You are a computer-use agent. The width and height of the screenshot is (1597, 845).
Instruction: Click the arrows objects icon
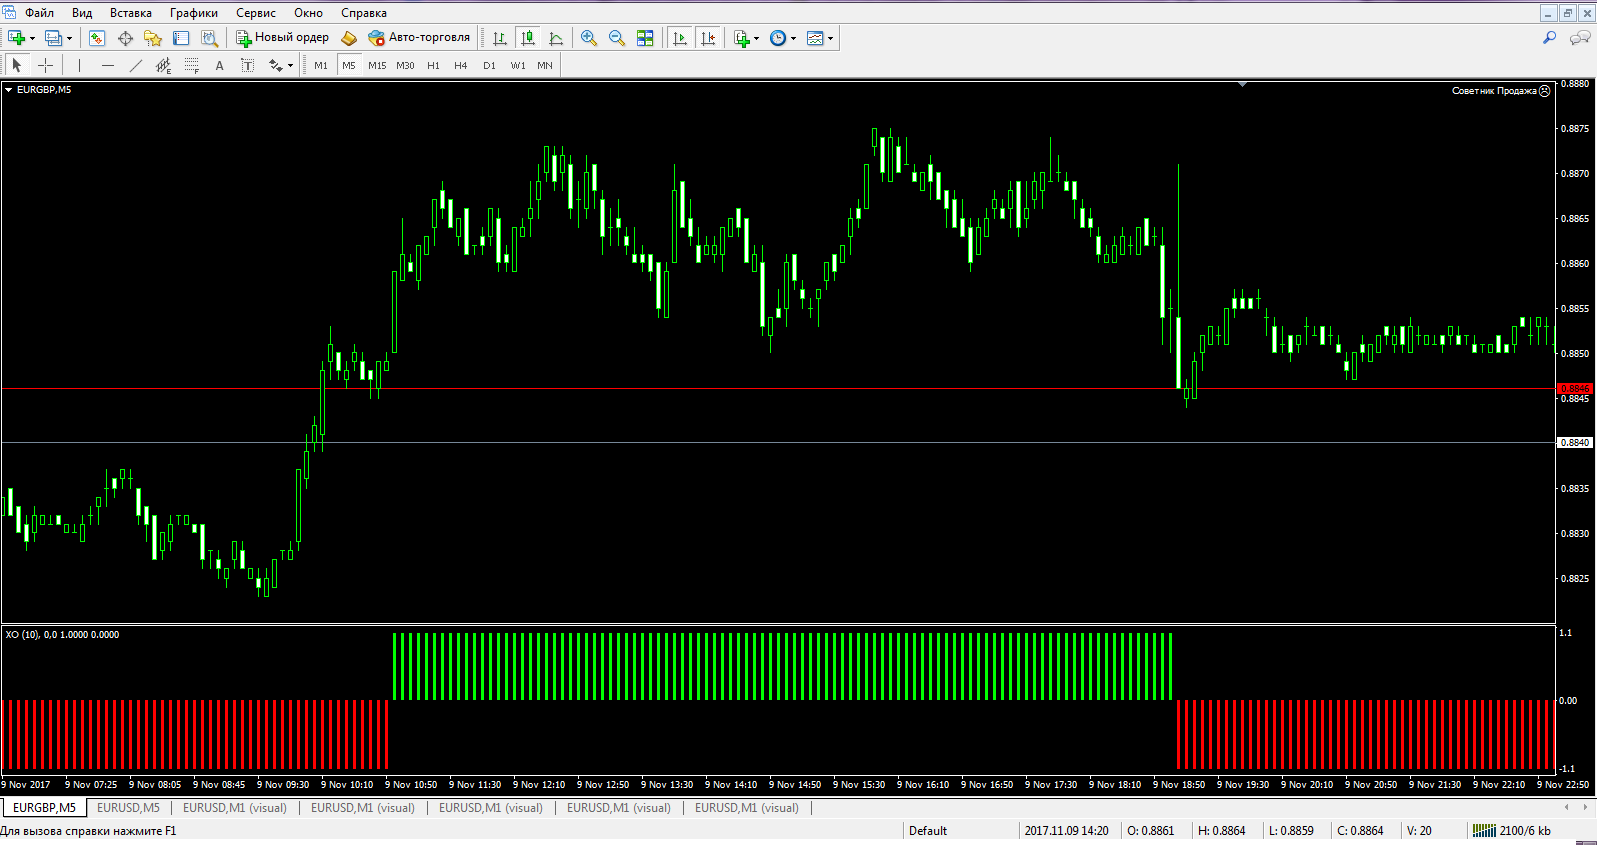pyautogui.click(x=275, y=65)
